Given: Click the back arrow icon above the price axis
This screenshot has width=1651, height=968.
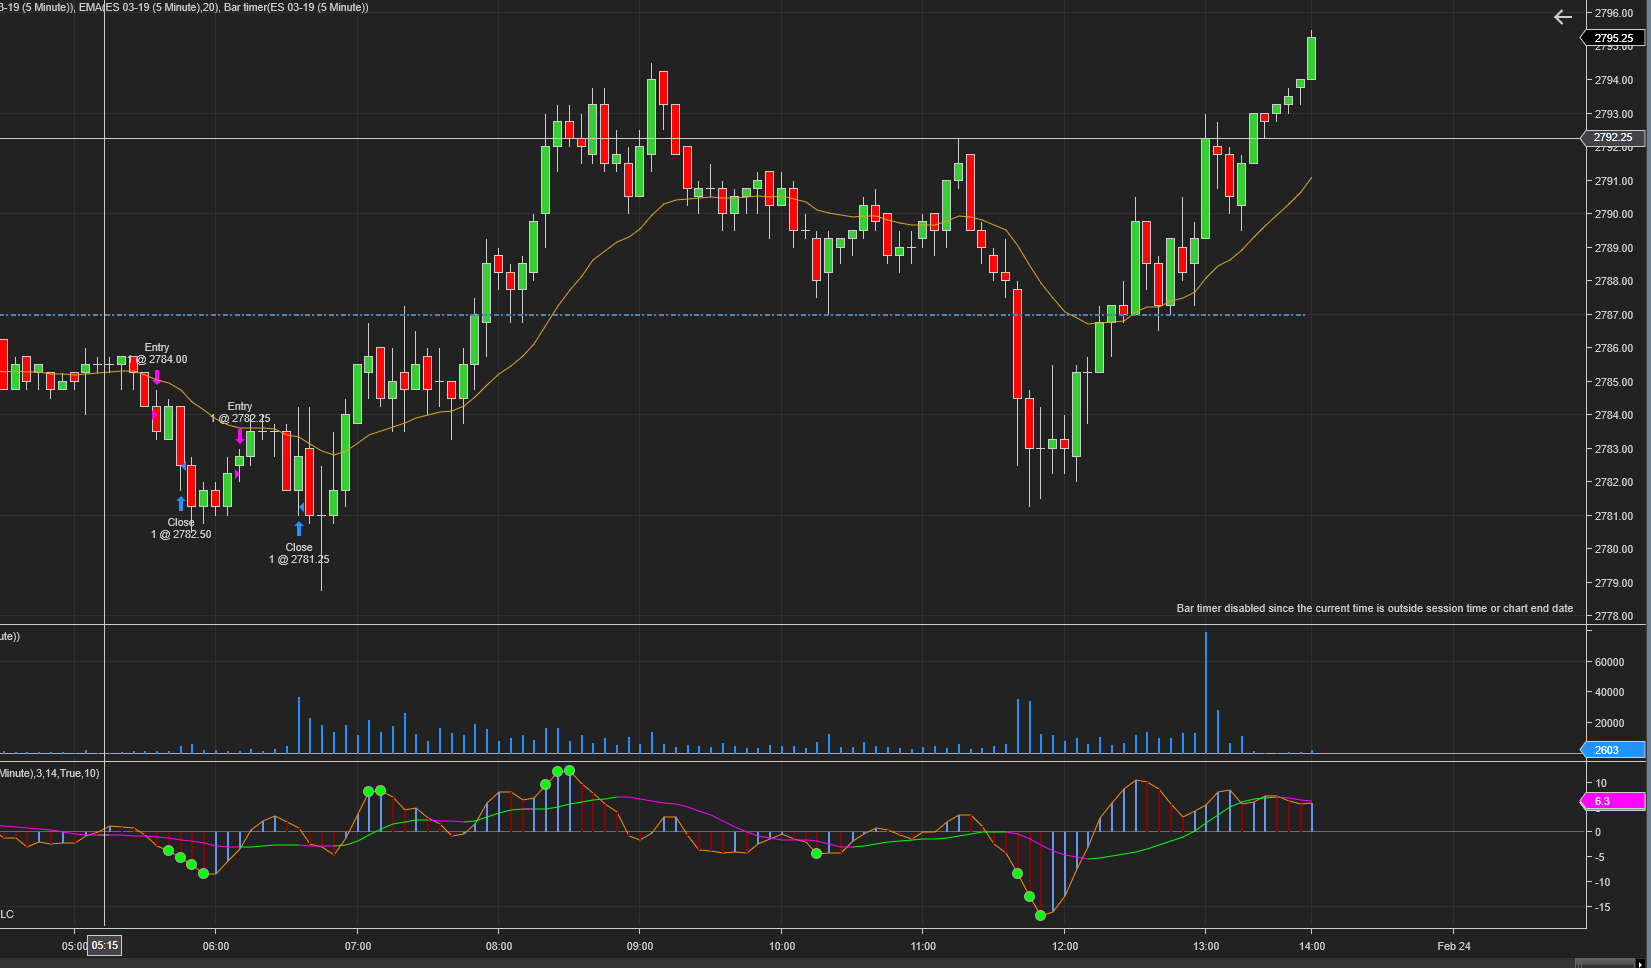Looking at the screenshot, I should tap(1563, 17).
